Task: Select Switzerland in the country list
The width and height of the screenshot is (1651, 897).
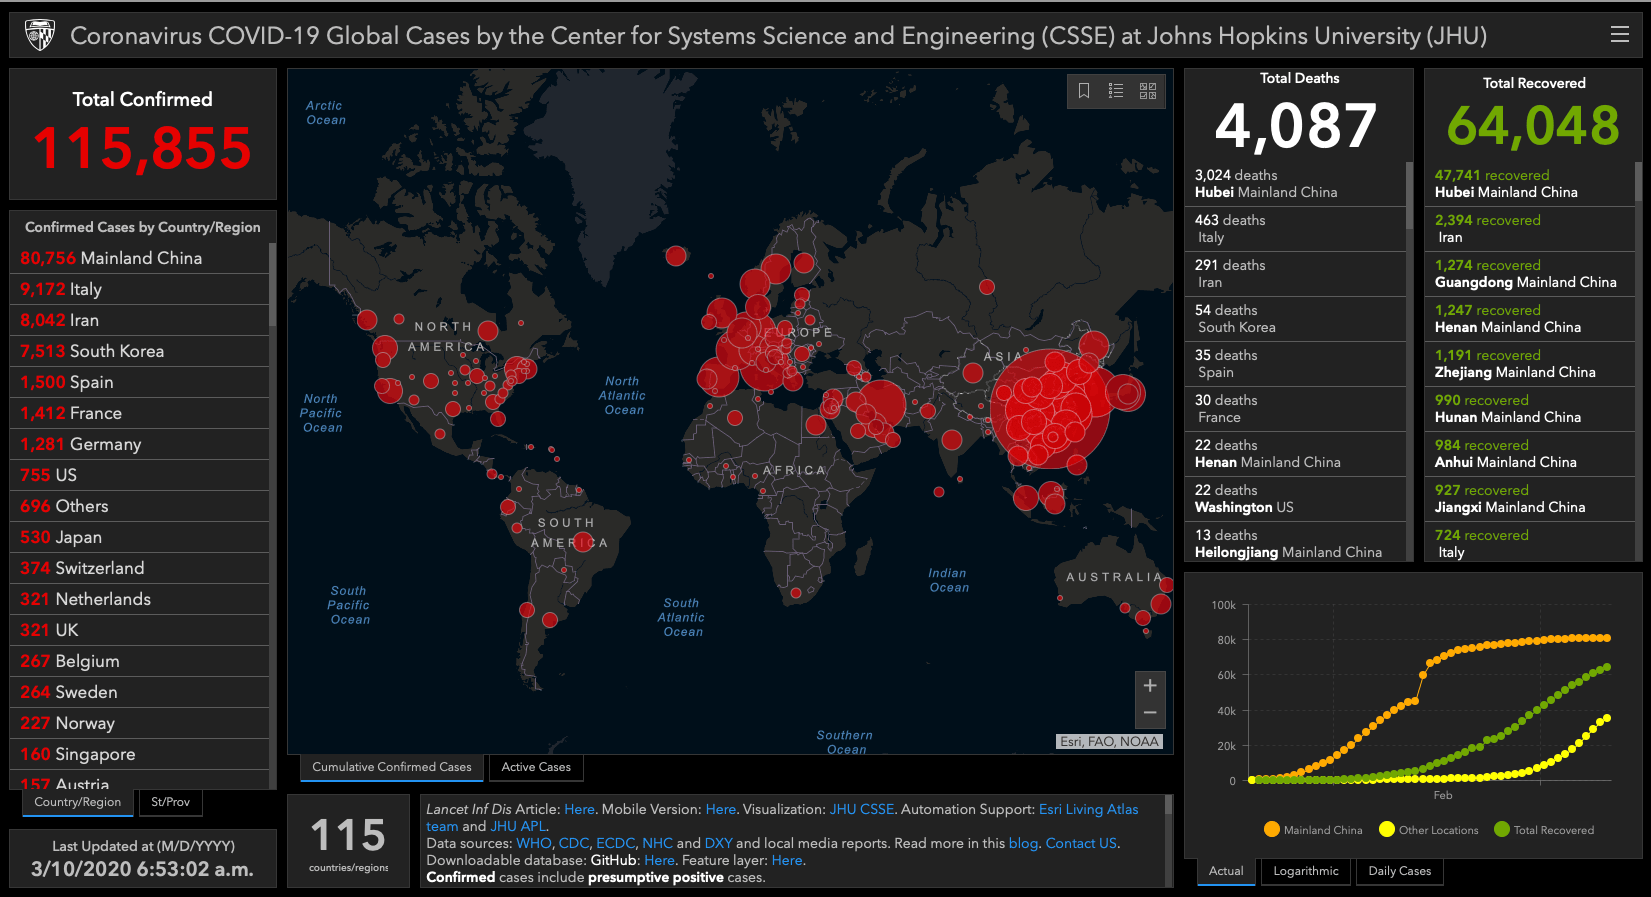Action: pyautogui.click(x=139, y=568)
